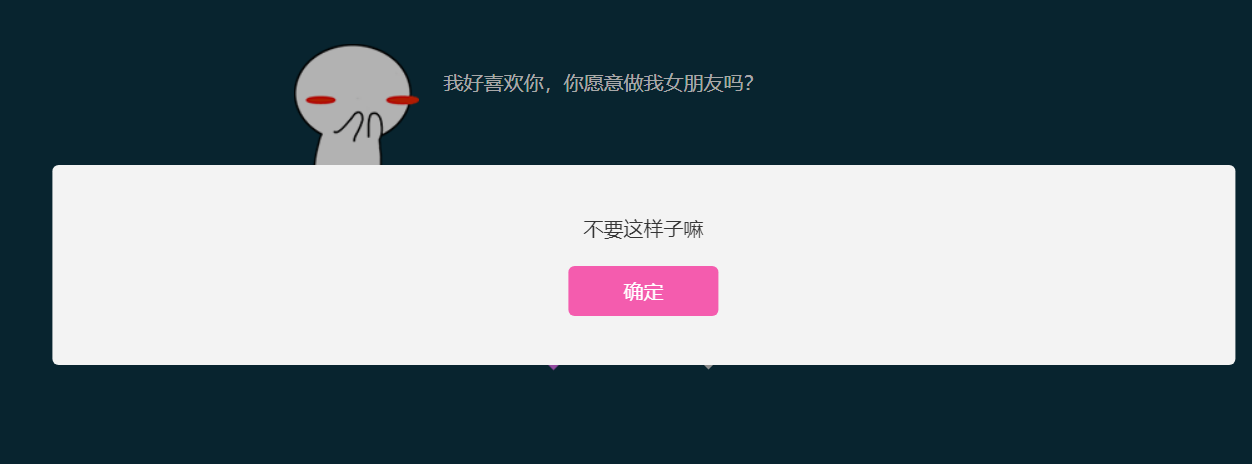
Task: Click the 我好喜欢你 confession text
Action: pos(493,83)
